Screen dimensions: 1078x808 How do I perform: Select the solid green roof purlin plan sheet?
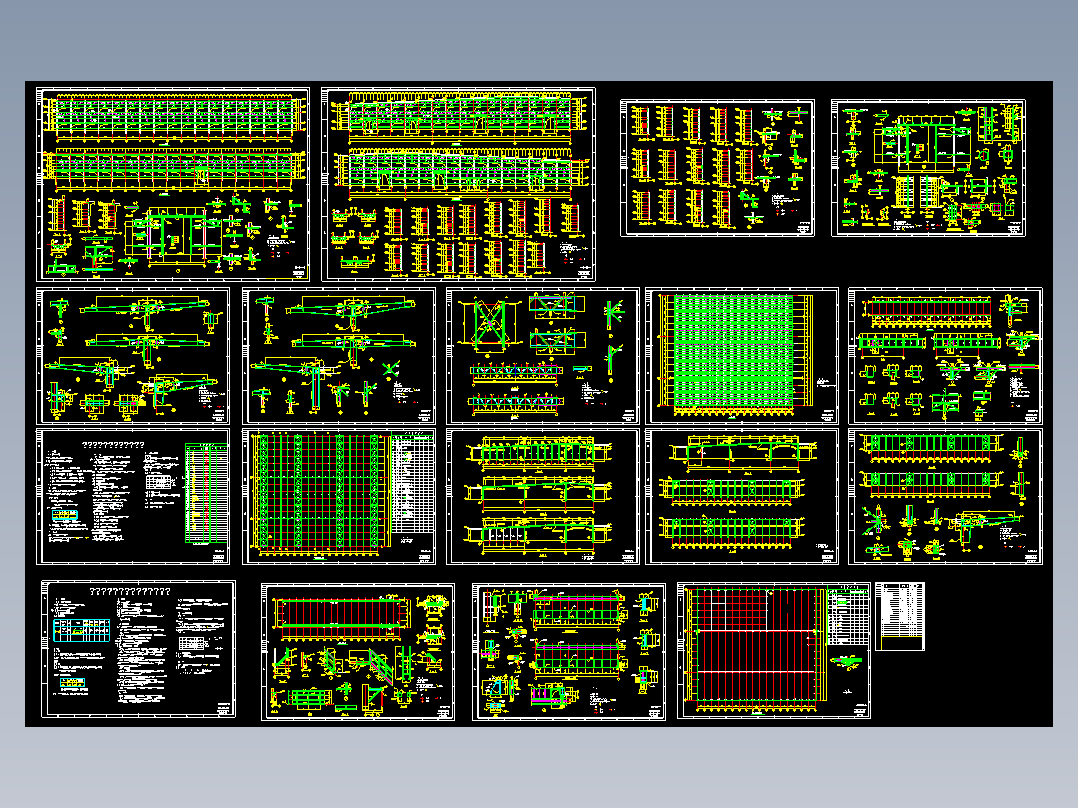tap(742, 356)
